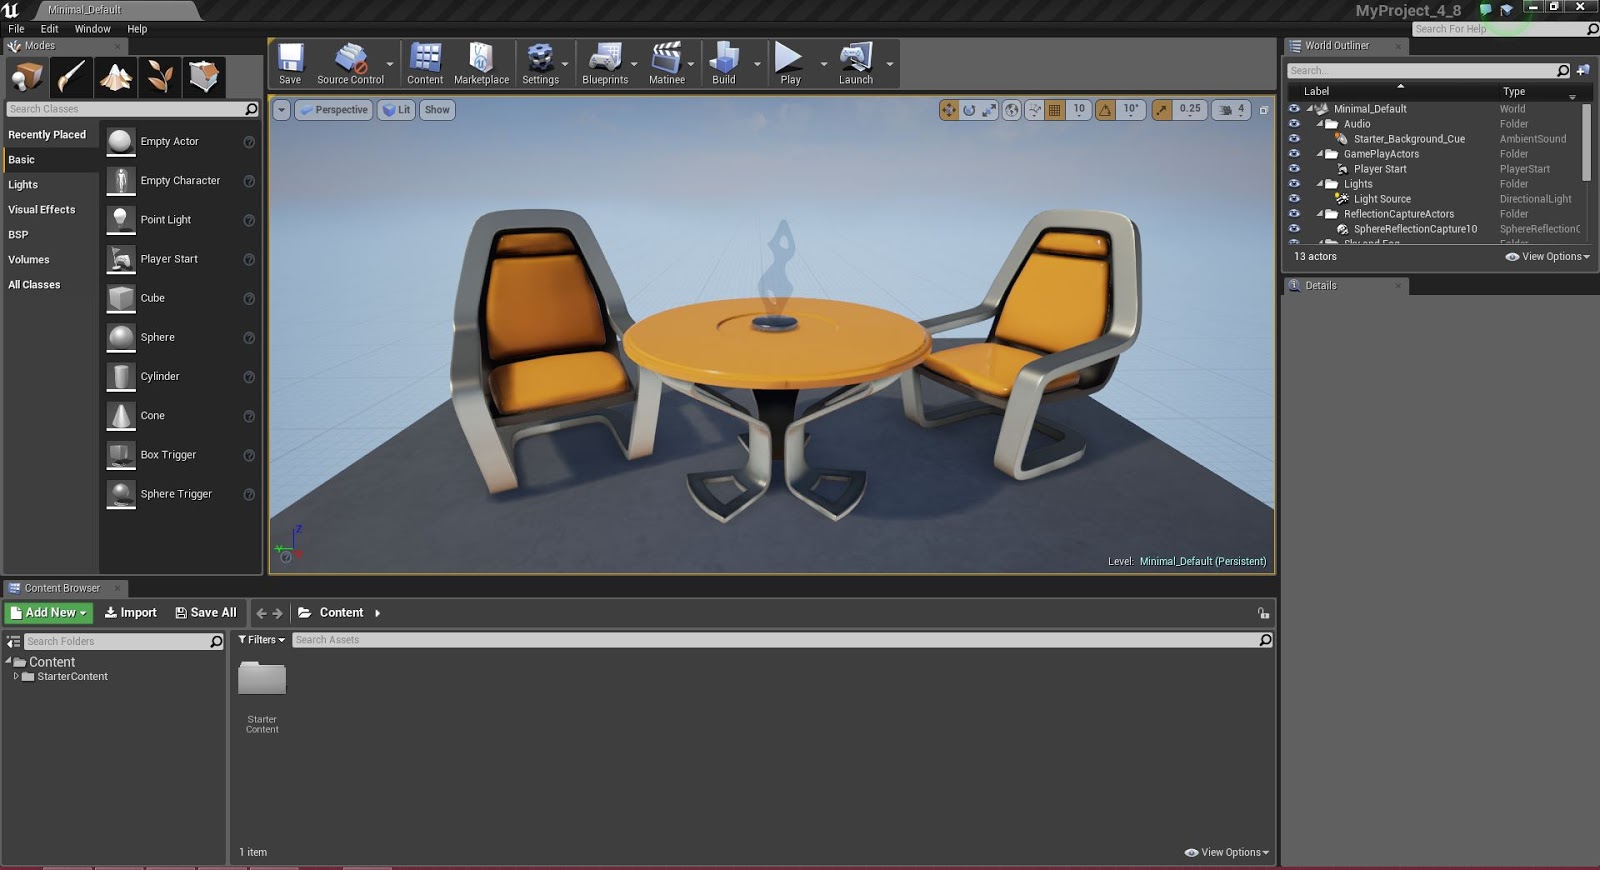Viewport: 1600px width, 870px height.
Task: Open Source Control from the toolbar
Action: coord(350,64)
